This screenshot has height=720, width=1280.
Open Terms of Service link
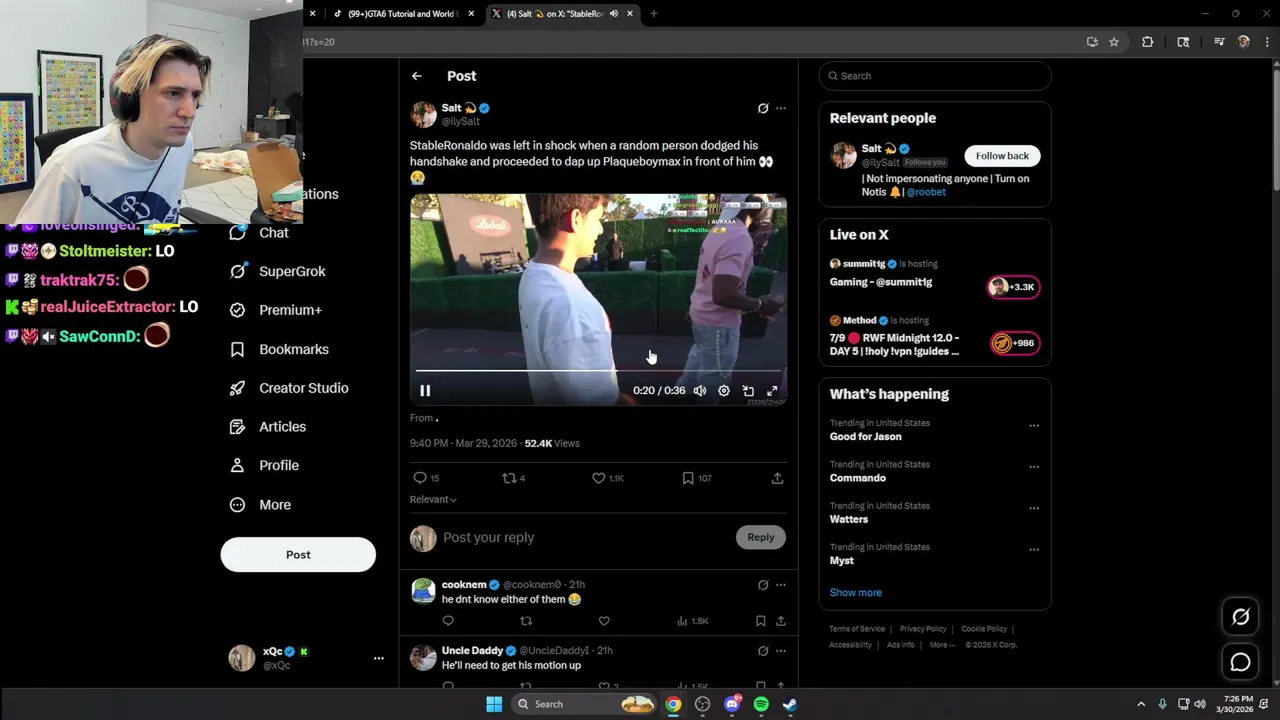(857, 629)
